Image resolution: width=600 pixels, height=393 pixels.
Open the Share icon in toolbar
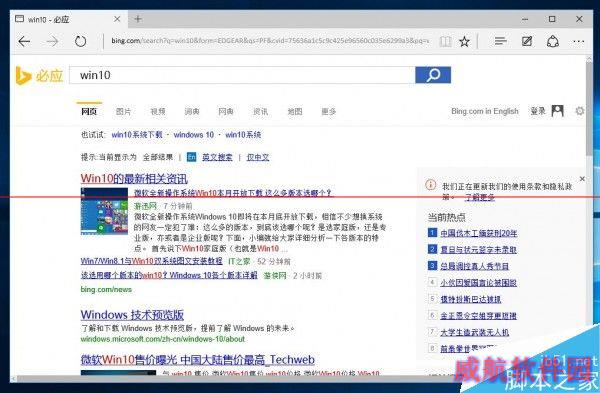553,41
